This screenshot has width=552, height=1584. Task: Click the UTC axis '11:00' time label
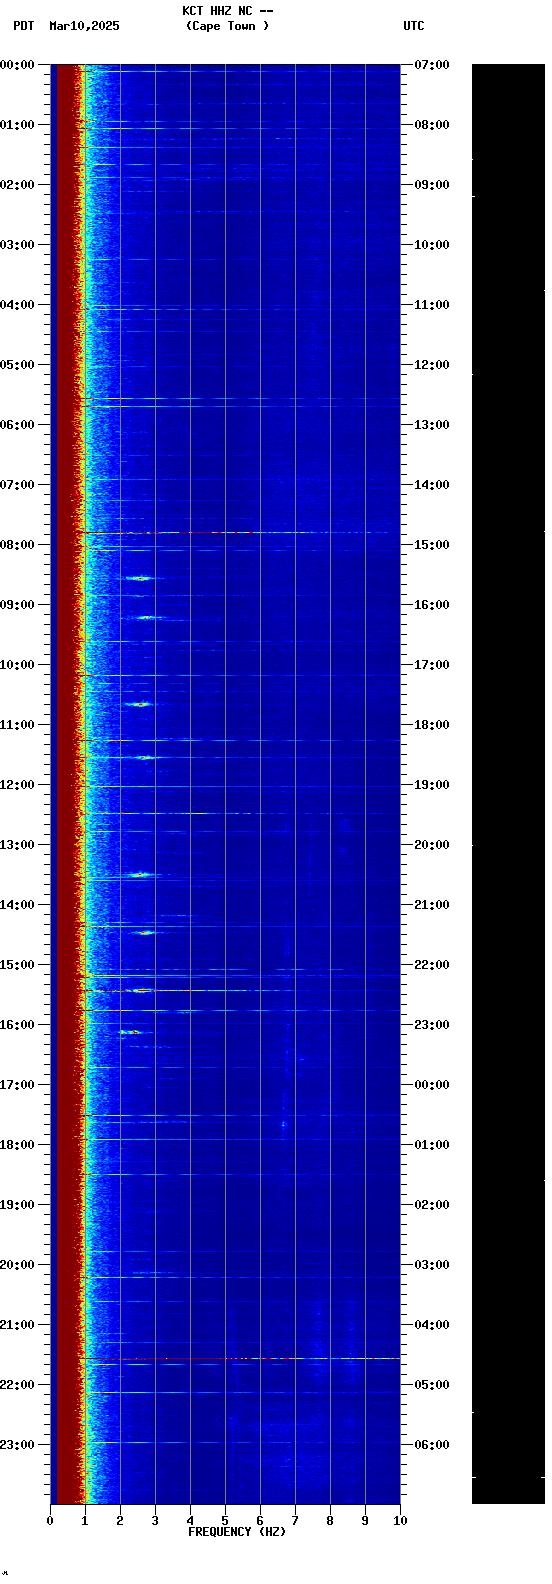(432, 305)
